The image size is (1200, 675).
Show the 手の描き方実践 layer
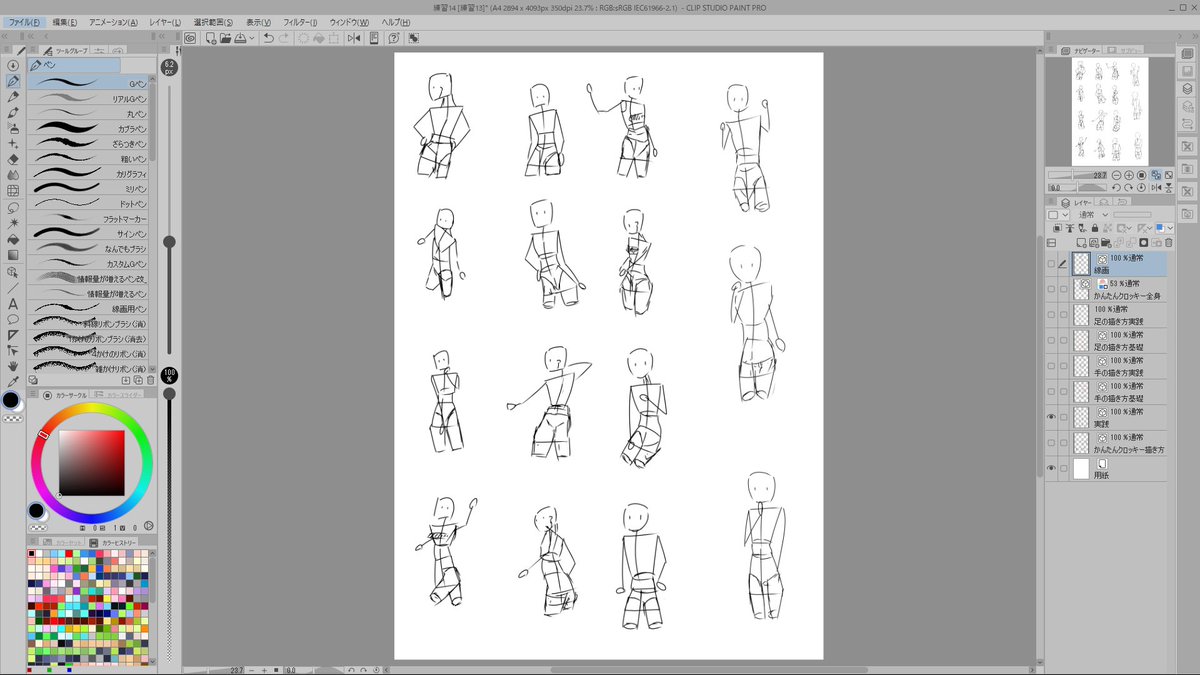tap(1051, 366)
